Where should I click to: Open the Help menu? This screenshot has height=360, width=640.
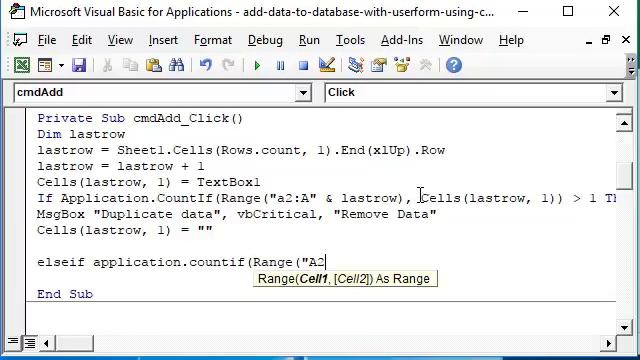[x=511, y=40]
